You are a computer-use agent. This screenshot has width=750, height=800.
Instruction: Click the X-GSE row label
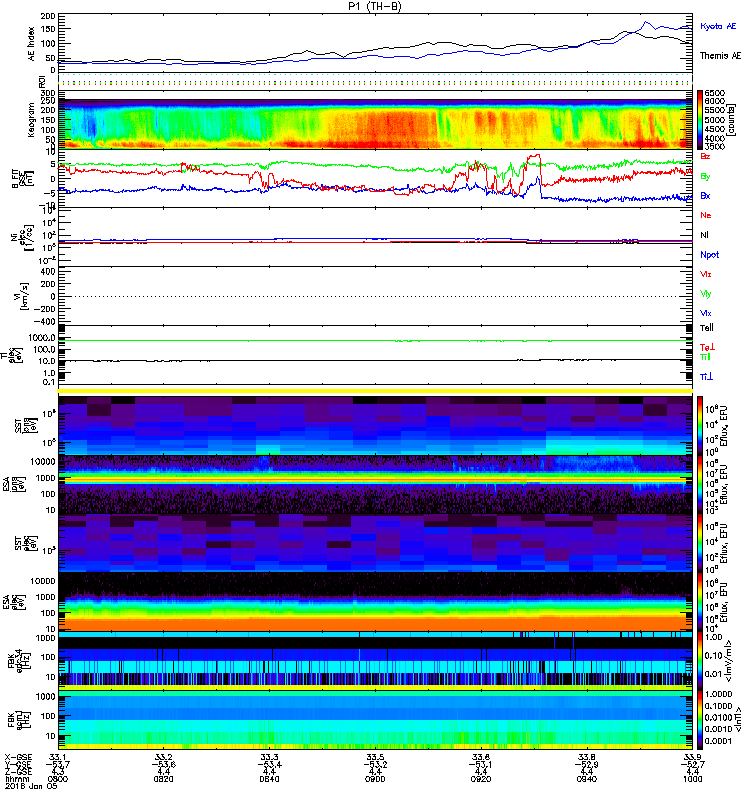[x=16, y=757]
